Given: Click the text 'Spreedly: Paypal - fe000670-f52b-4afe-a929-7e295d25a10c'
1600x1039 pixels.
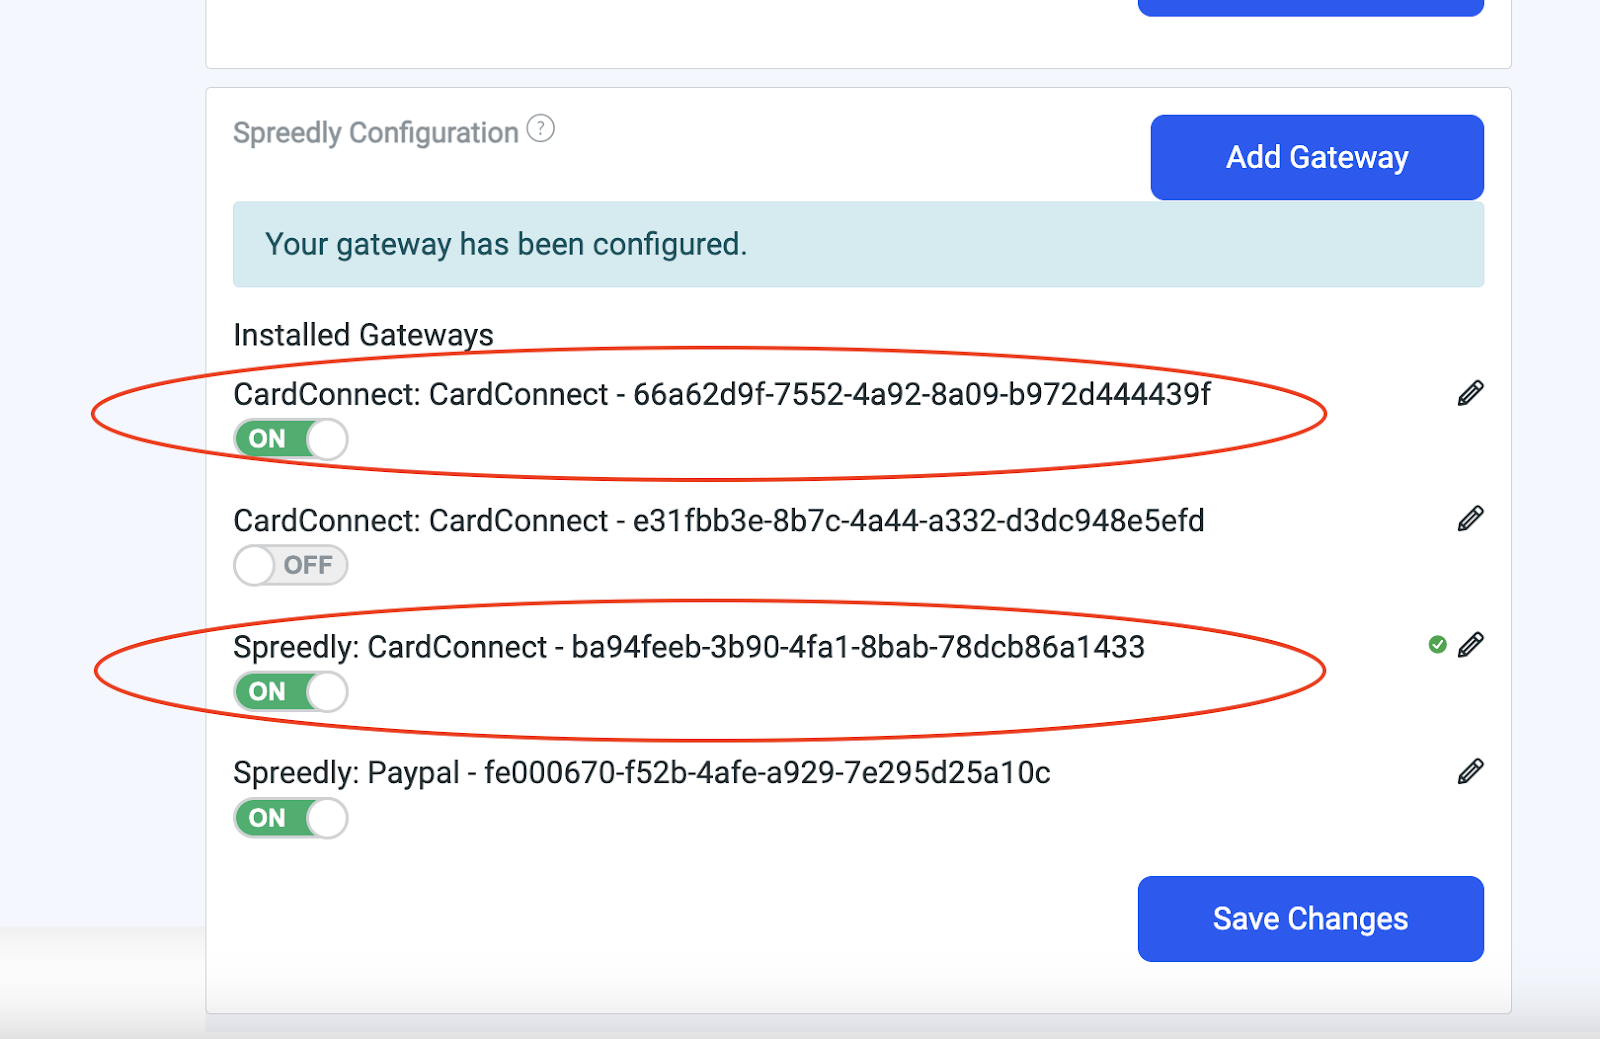Looking at the screenshot, I should tap(642, 773).
